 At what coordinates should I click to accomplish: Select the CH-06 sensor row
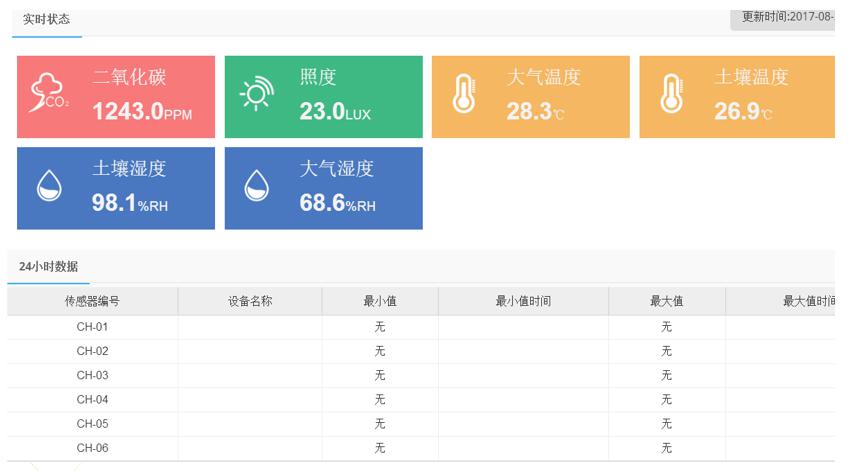pos(92,448)
